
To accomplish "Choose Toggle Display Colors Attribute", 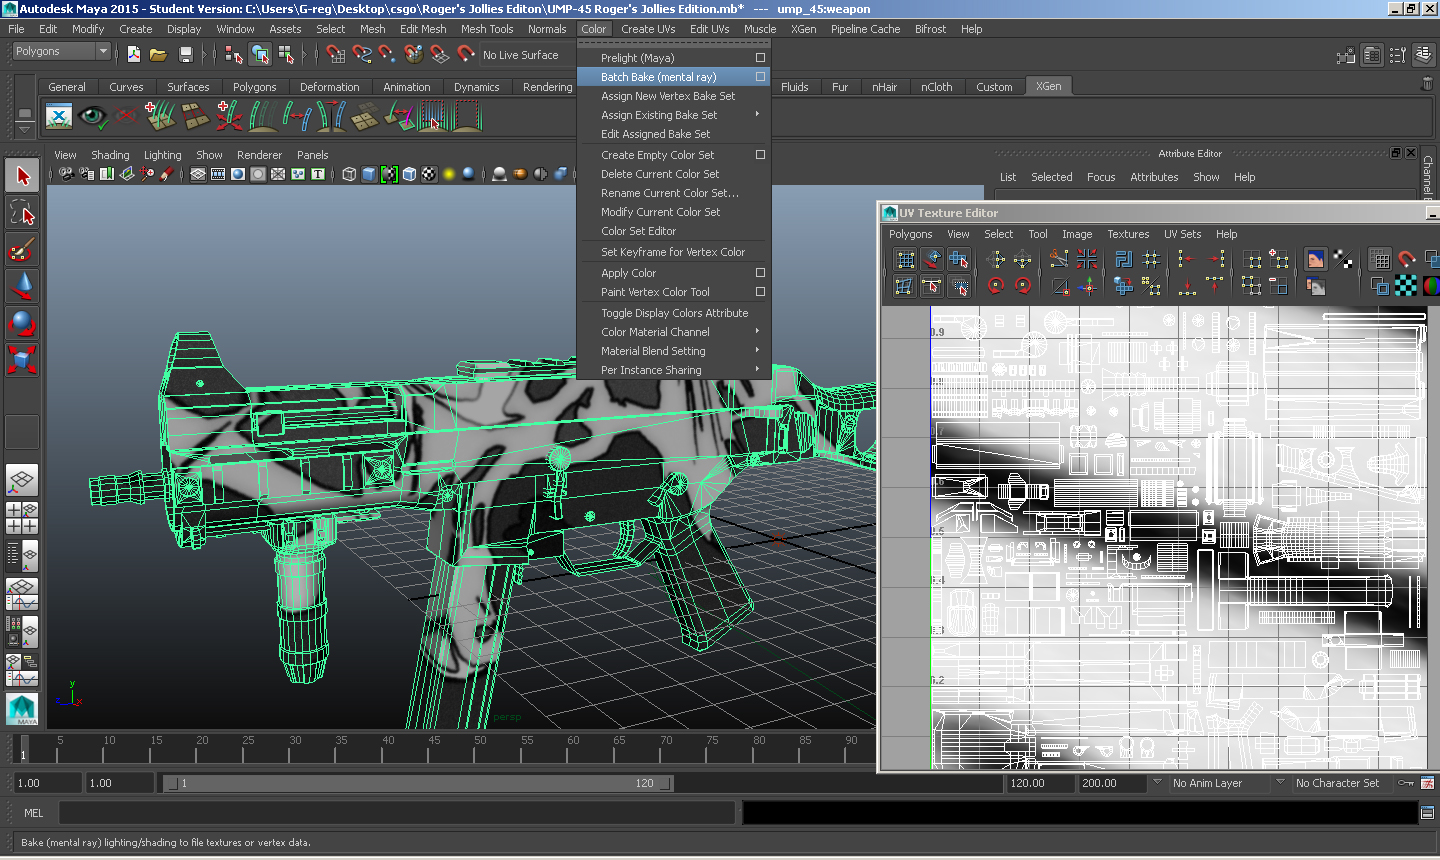I will point(674,313).
